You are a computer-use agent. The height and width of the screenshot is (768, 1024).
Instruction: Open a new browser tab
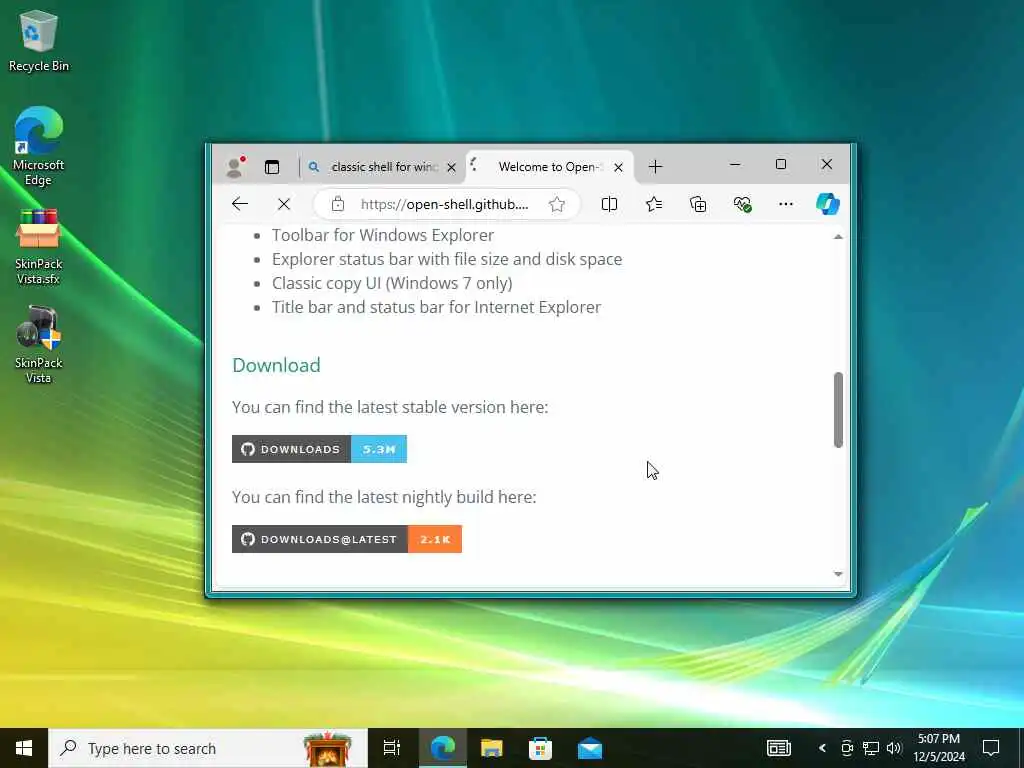tap(655, 167)
